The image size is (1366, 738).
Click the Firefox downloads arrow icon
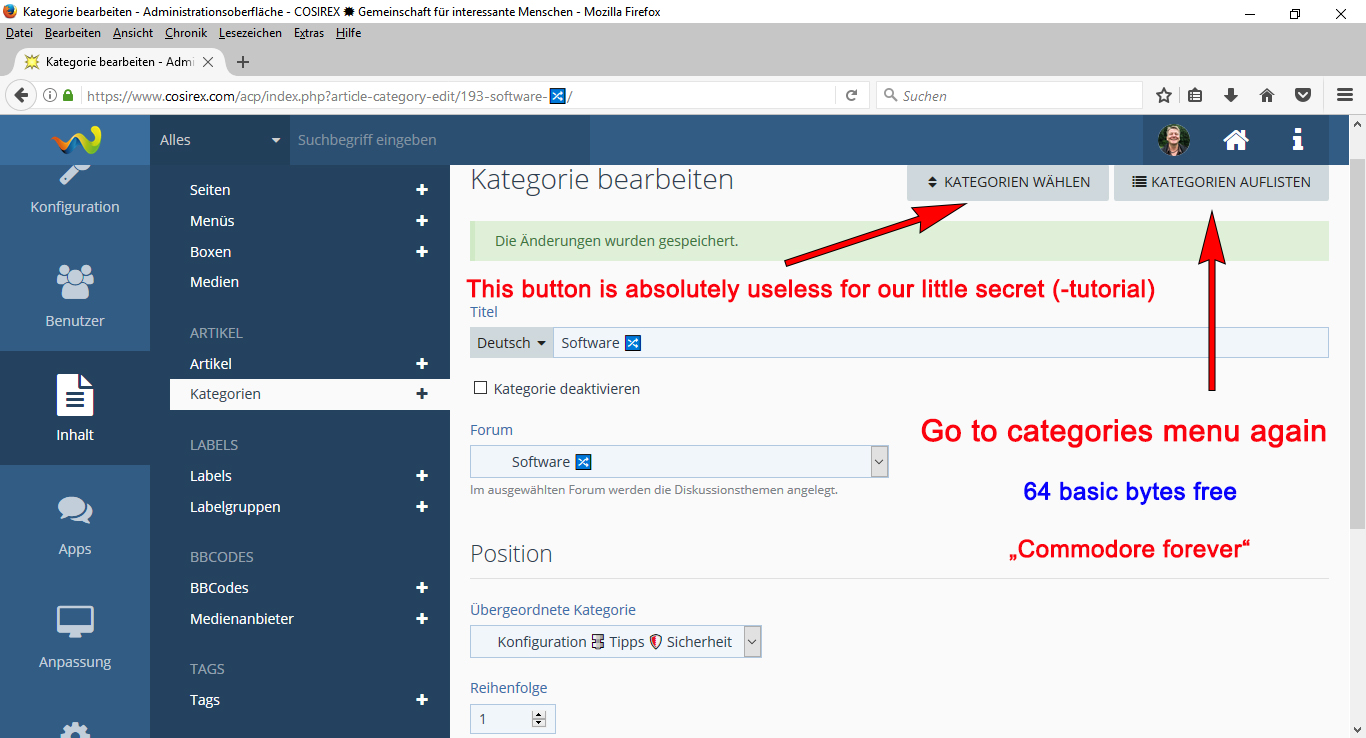(x=1231, y=96)
